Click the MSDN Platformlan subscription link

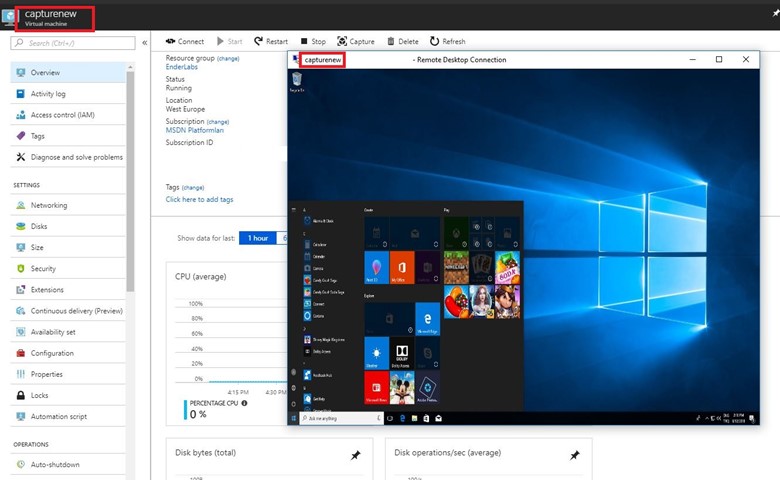(x=194, y=130)
